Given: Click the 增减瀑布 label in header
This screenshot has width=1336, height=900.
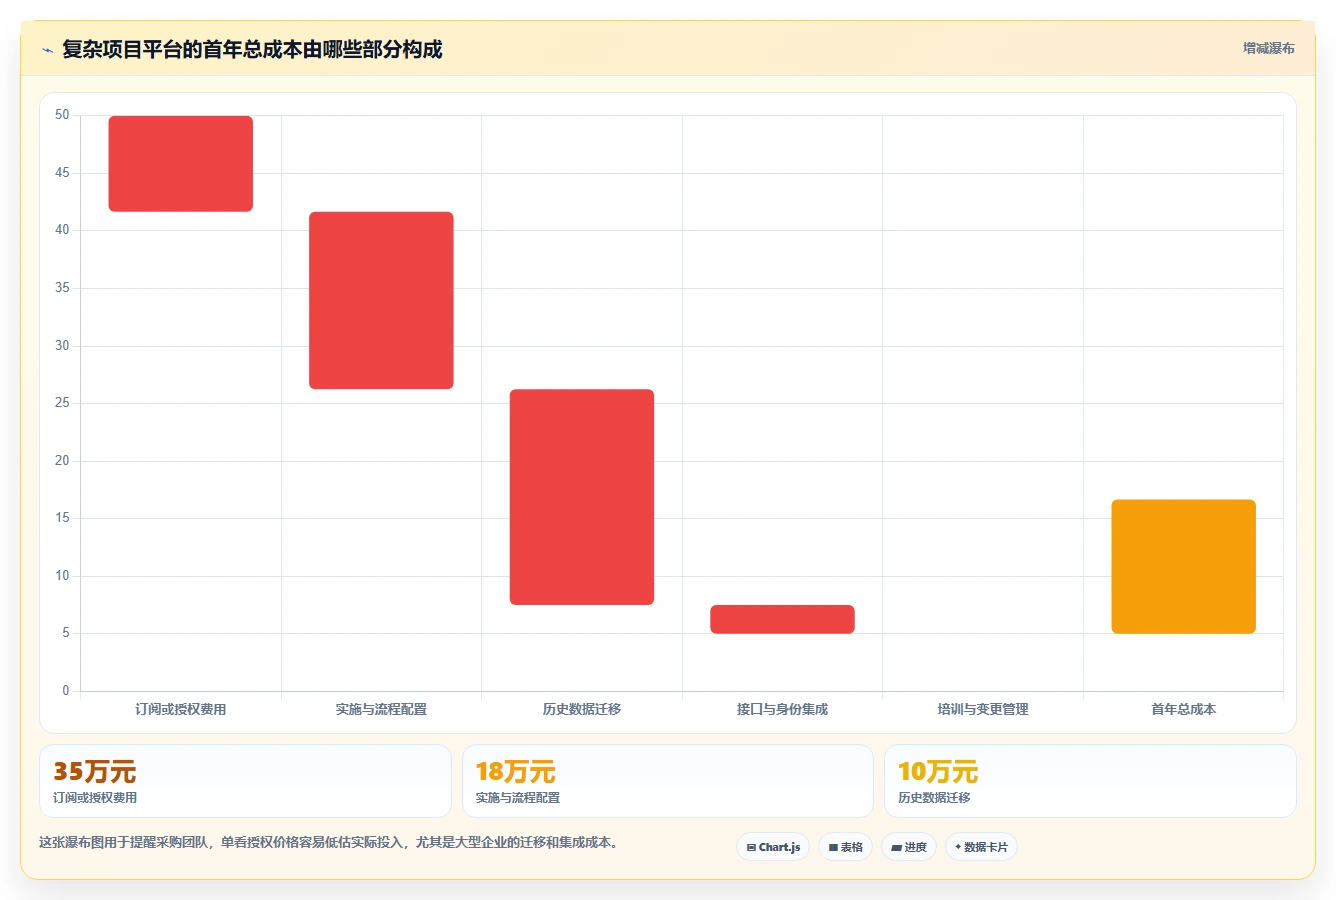Looking at the screenshot, I should [x=1269, y=48].
